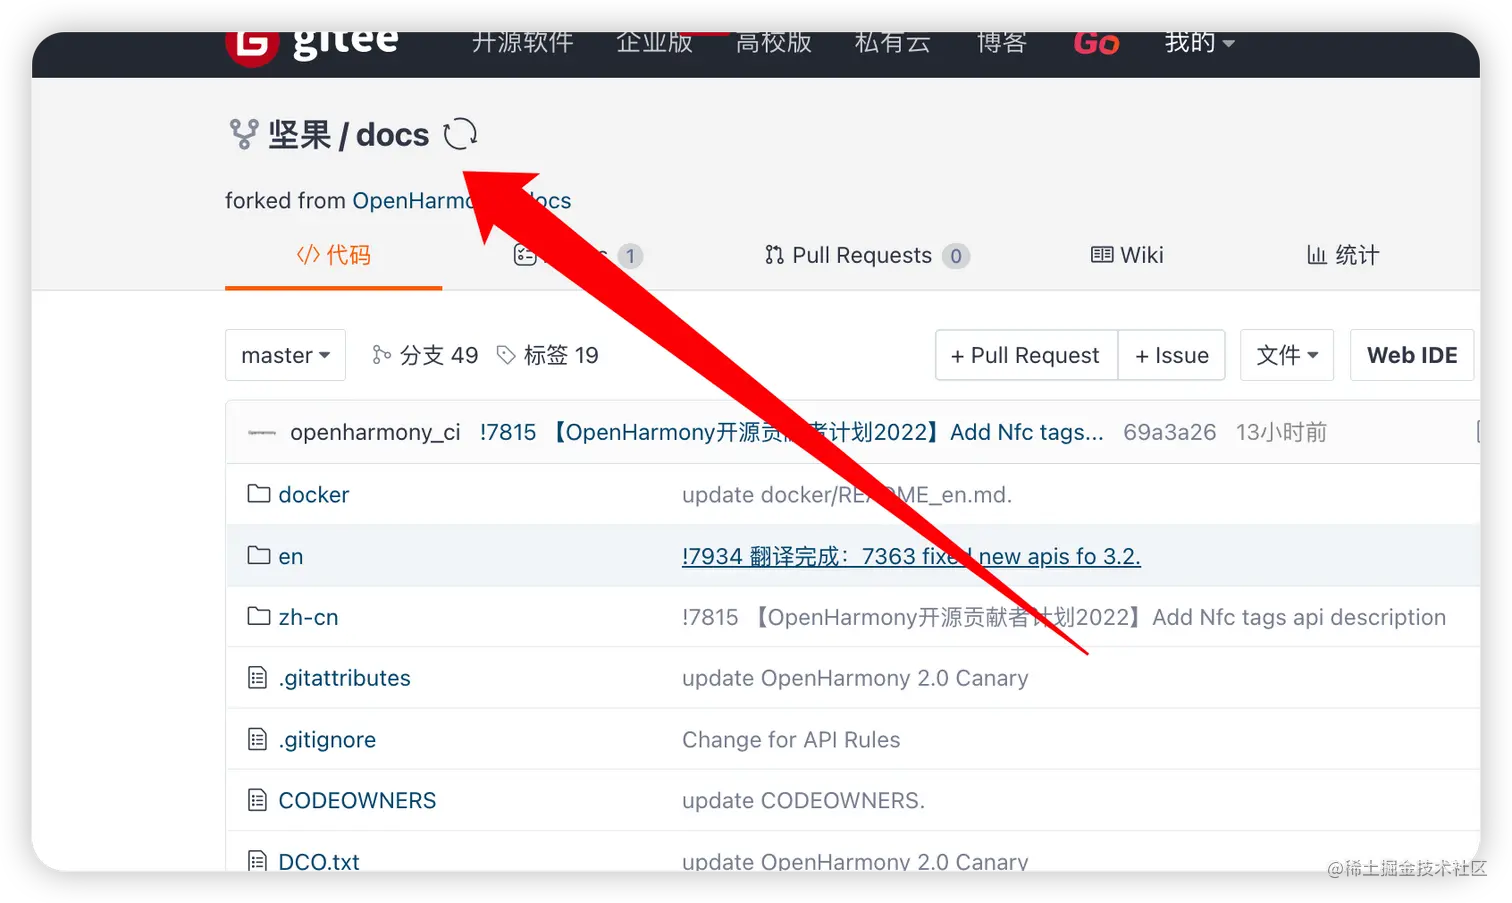Open commit hash 69a3a26
Screen dimensions: 1512x903
[1170, 432]
